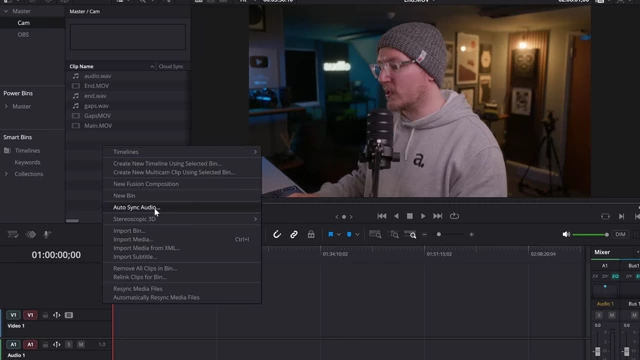Screen dimensions: 640x360
Task: Click the full extent zoom icon
Action: pos(375,234)
